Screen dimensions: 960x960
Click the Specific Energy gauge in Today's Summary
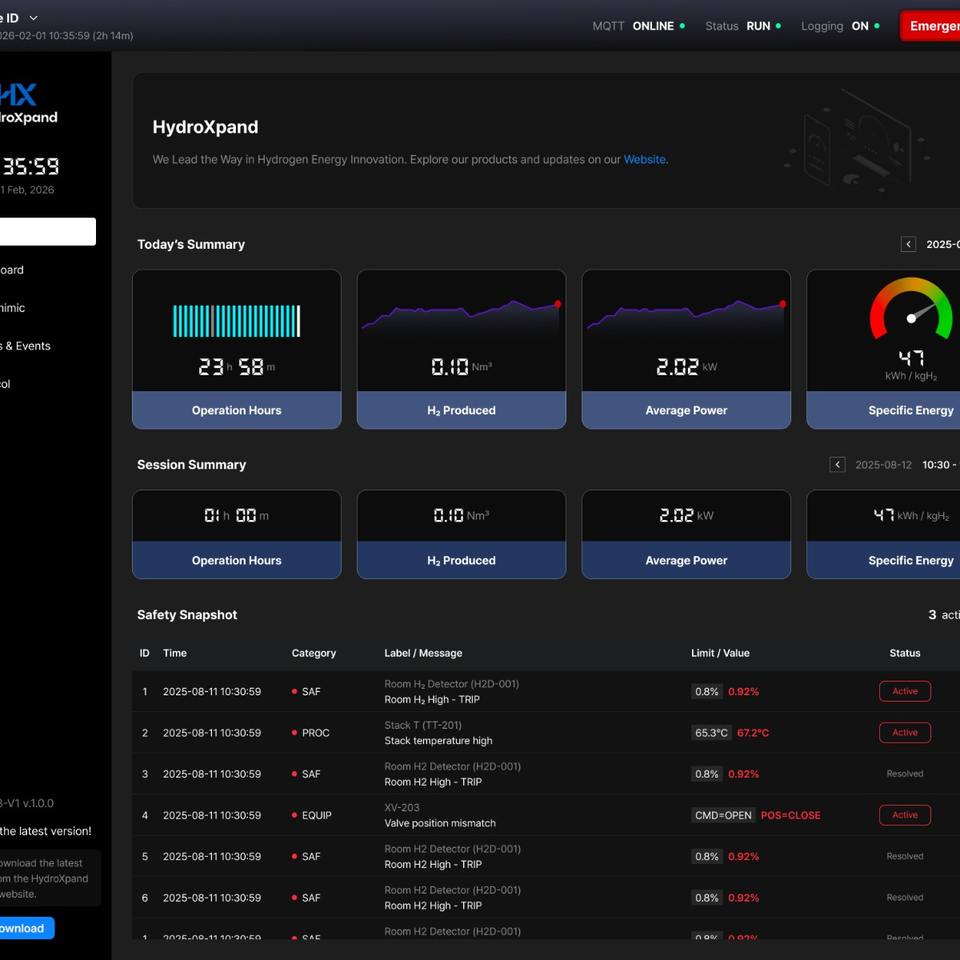pos(910,310)
